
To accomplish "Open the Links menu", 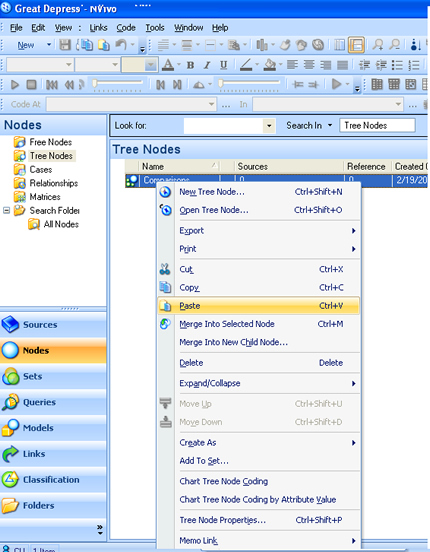I will pos(98,28).
